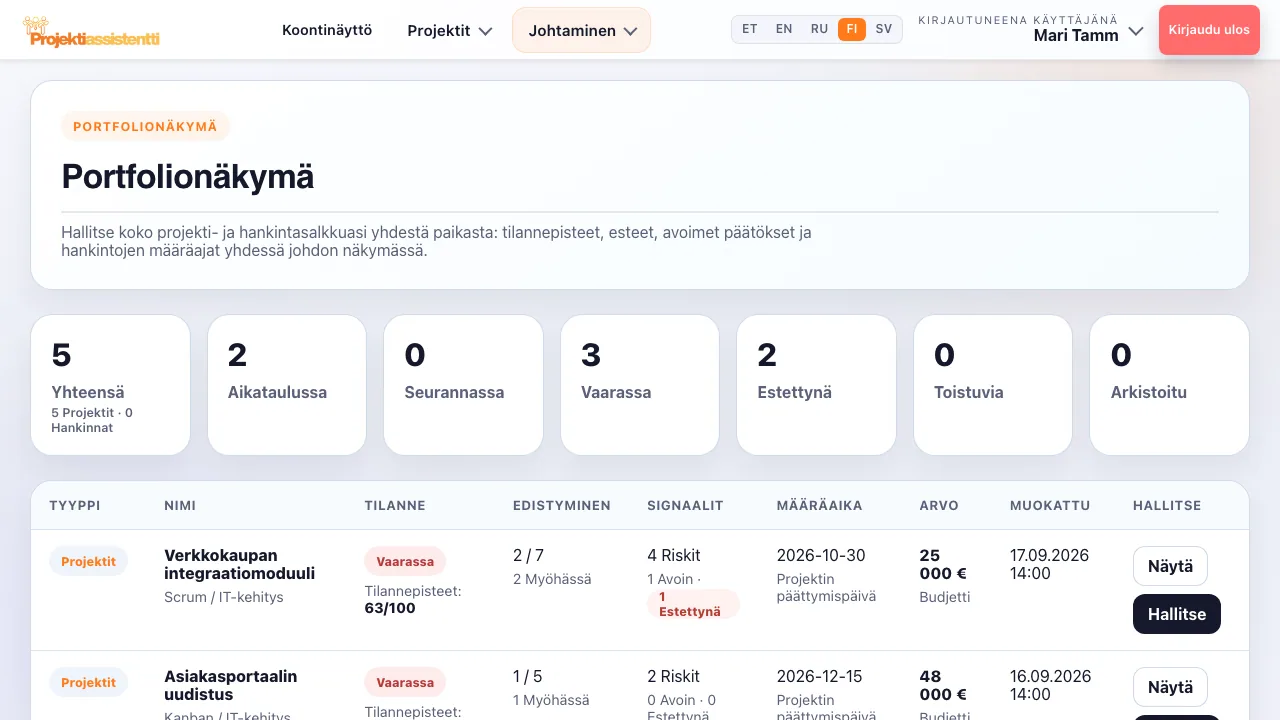Viewport: 1280px width, 720px height.
Task: Click the 2026-10-30 deadline date
Action: pos(821,555)
